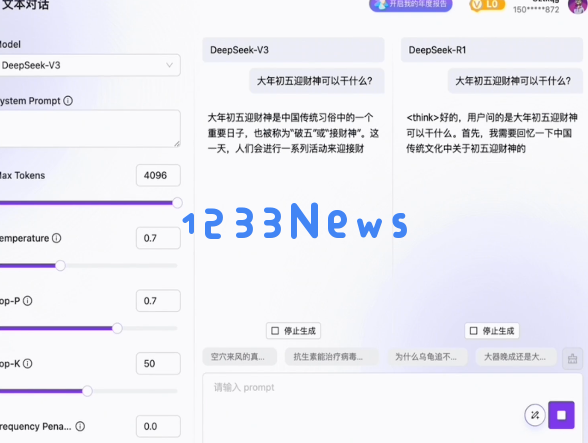Open the annual report banner button
Image resolution: width=588 pixels, height=443 pixels.
point(411,5)
